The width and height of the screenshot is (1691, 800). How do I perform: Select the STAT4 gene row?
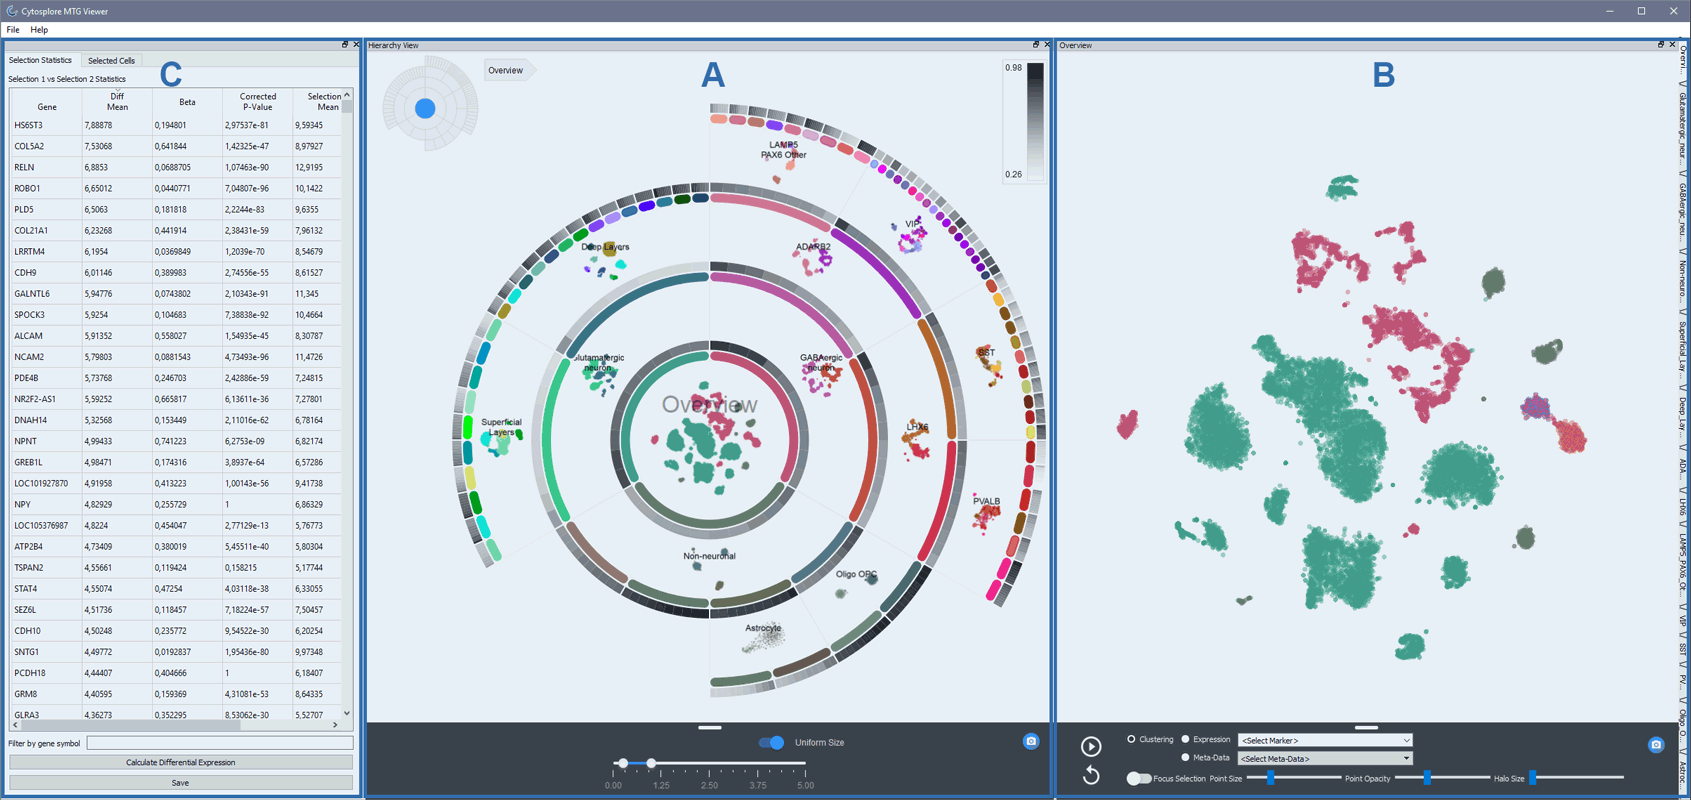[x=175, y=588]
